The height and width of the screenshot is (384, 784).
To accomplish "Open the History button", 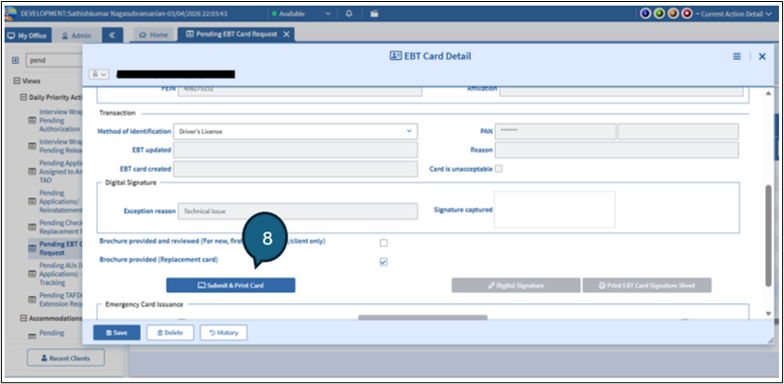I will click(224, 332).
